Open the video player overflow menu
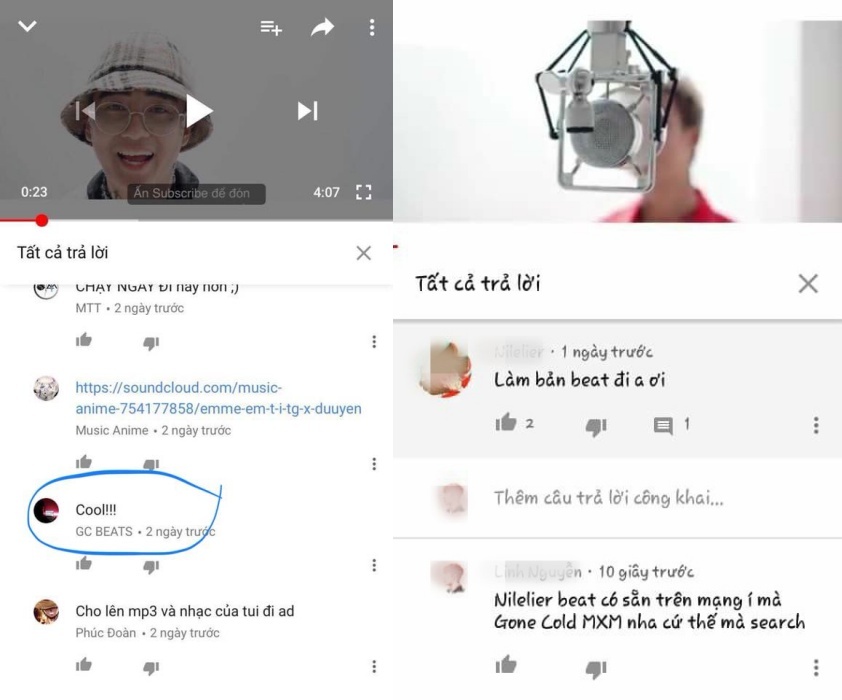This screenshot has width=842, height=700. tap(372, 27)
